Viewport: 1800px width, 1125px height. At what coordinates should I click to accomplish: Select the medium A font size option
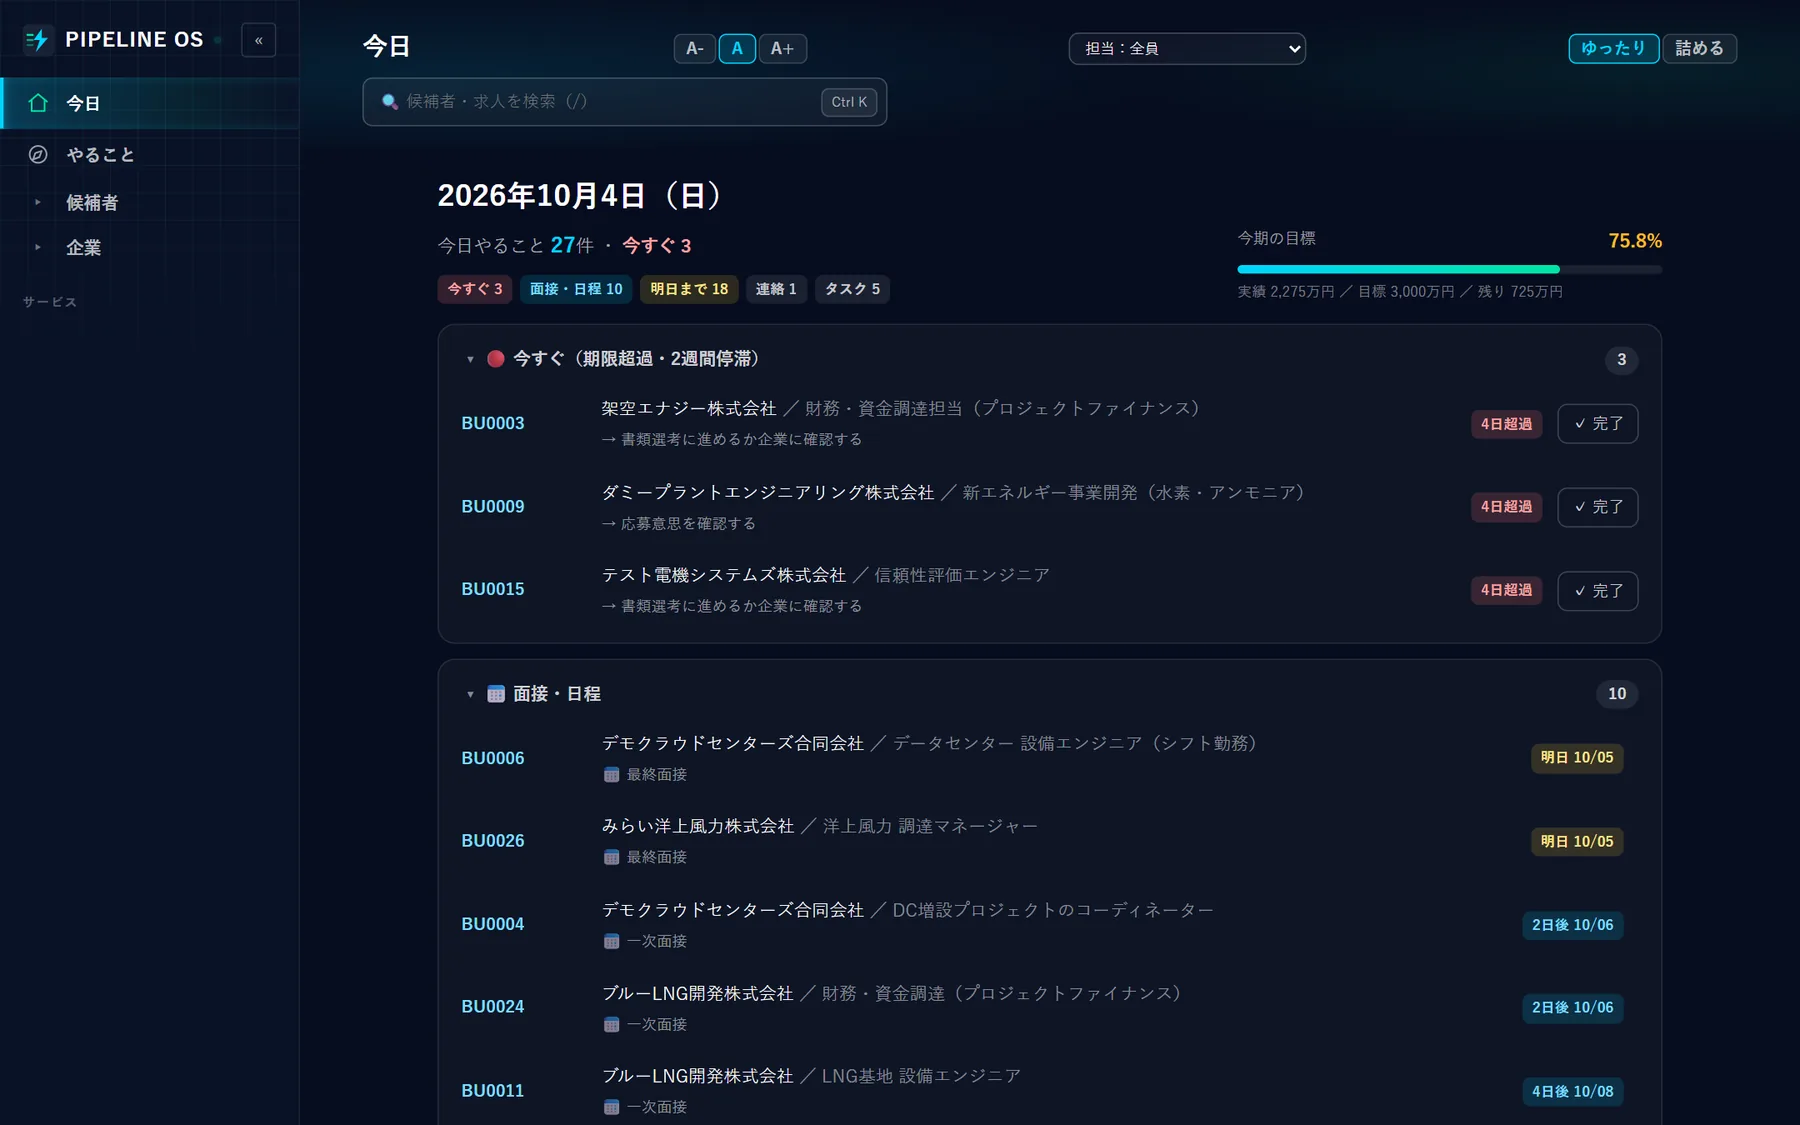(x=737, y=48)
